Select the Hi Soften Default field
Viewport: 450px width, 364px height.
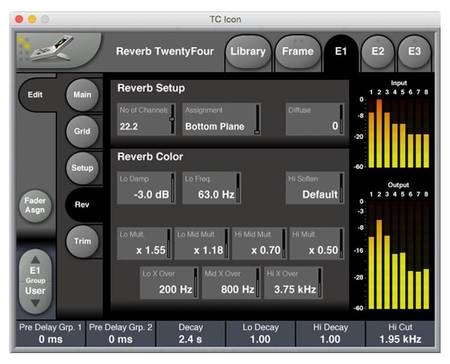315,188
